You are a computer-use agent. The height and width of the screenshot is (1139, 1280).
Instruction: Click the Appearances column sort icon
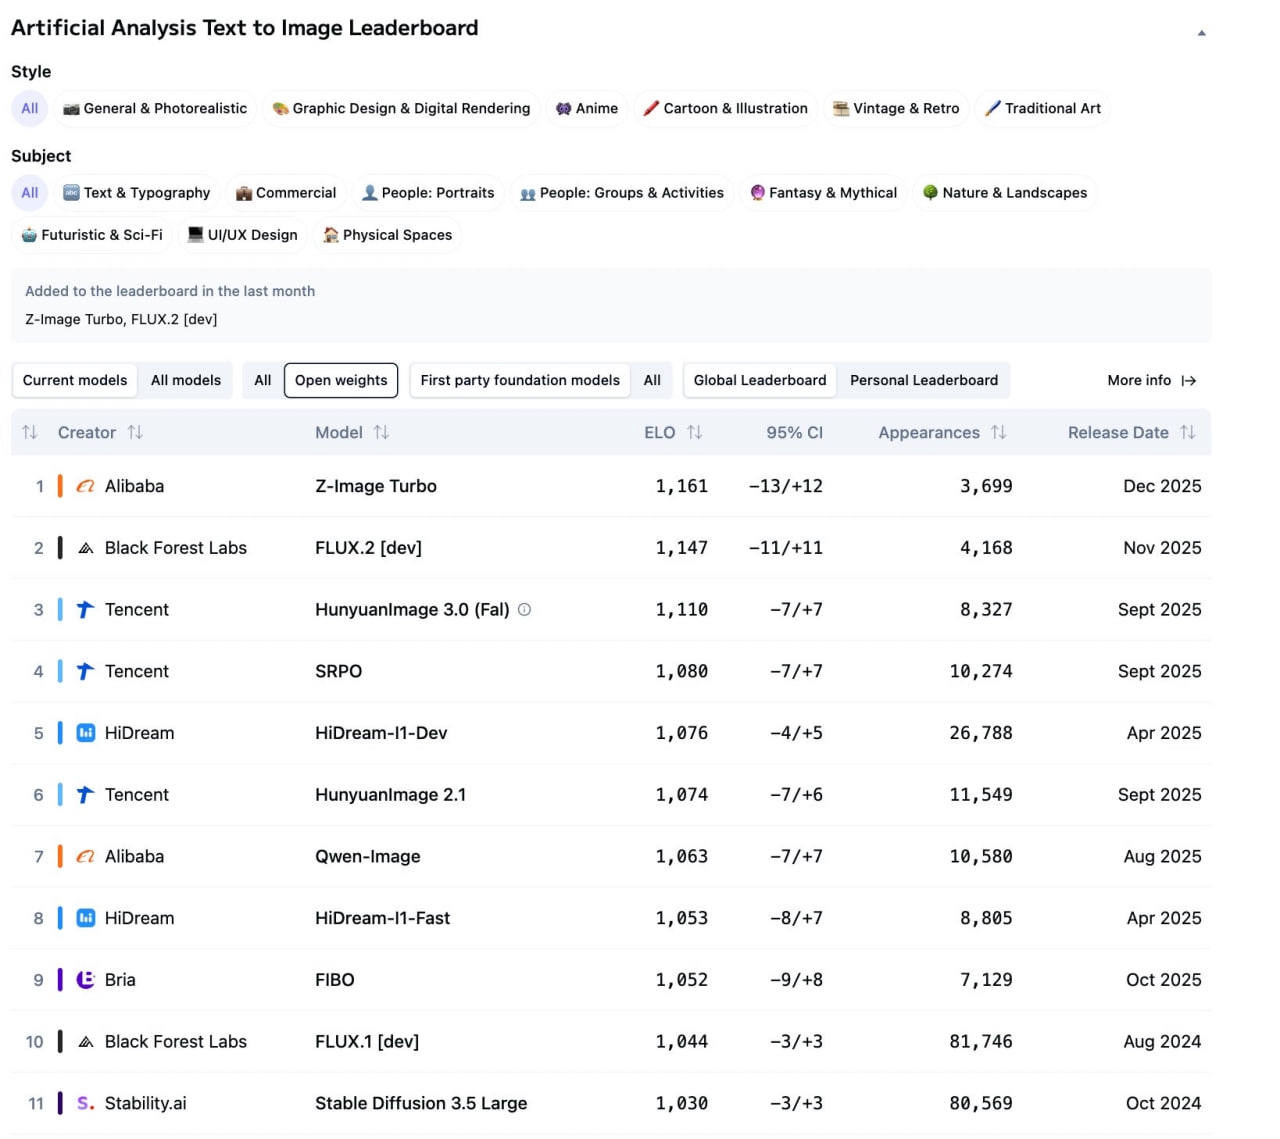998,432
